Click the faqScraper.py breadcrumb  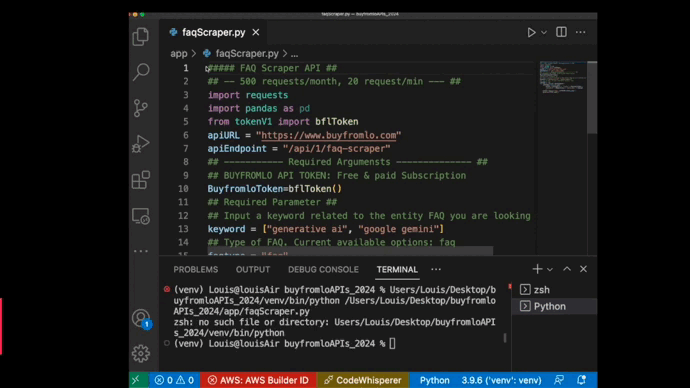pos(247,54)
